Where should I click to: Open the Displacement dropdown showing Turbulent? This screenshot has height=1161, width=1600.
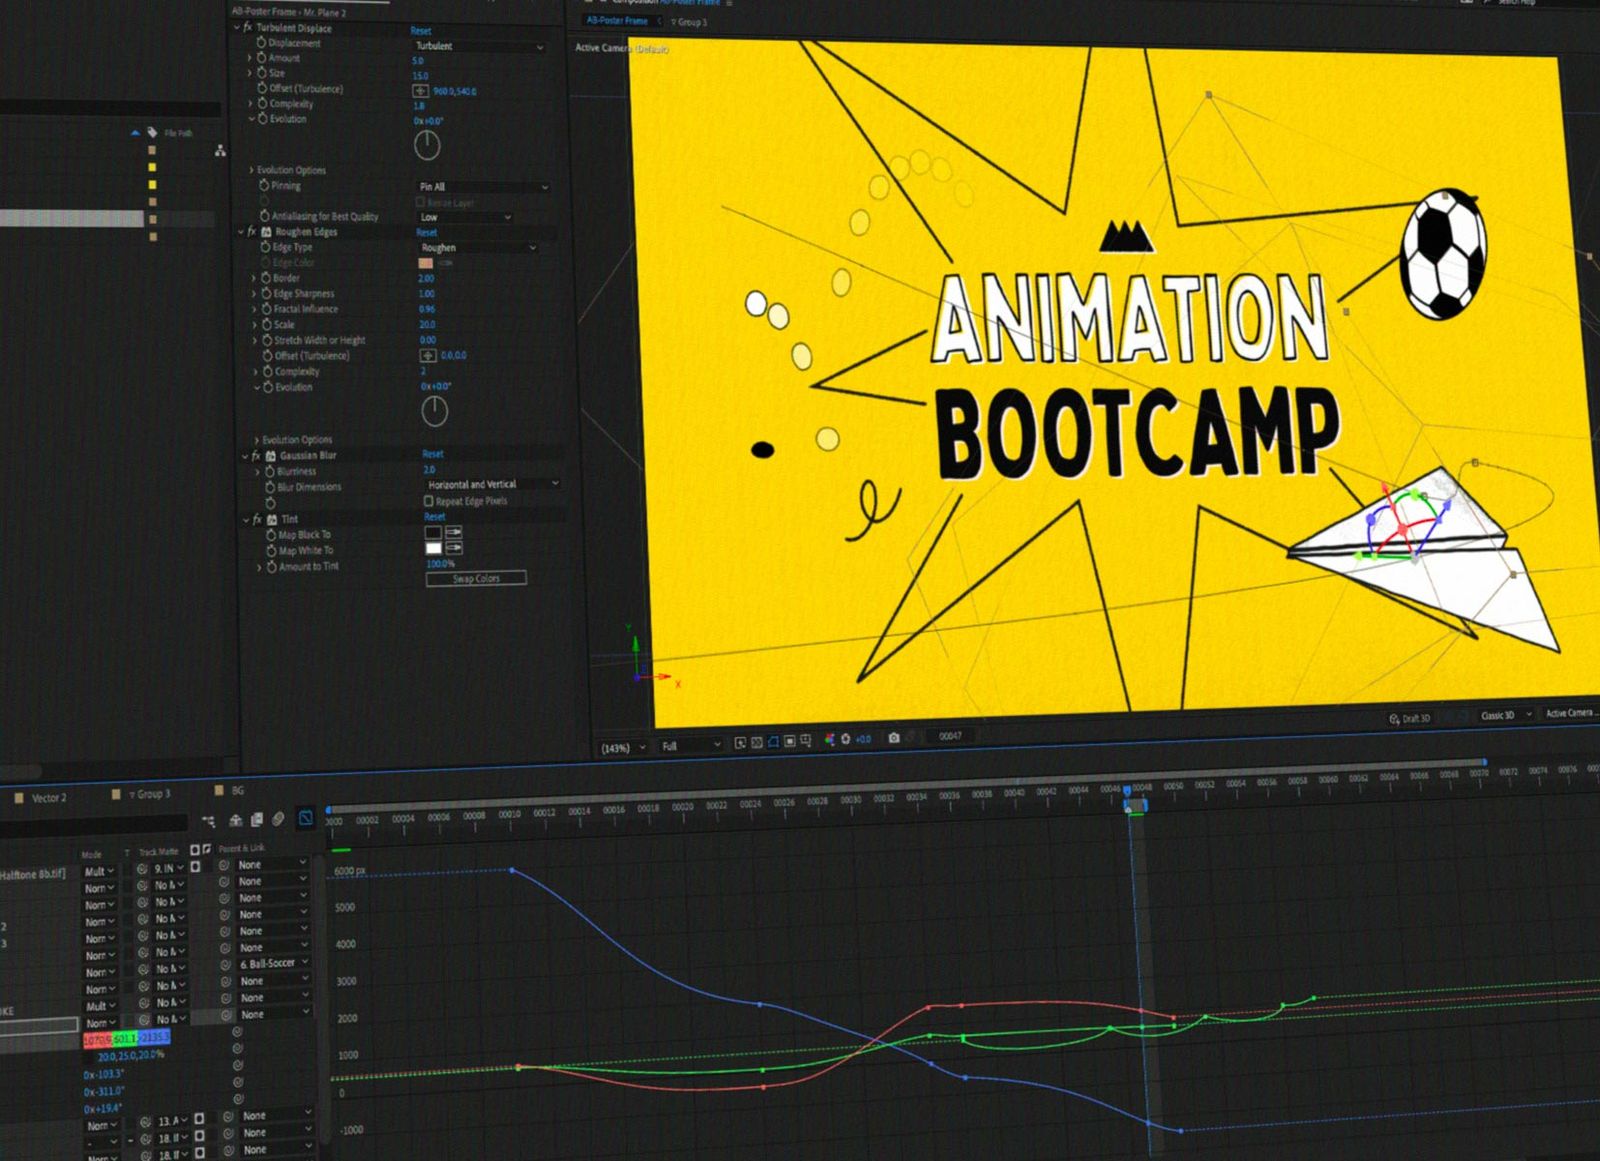point(480,45)
